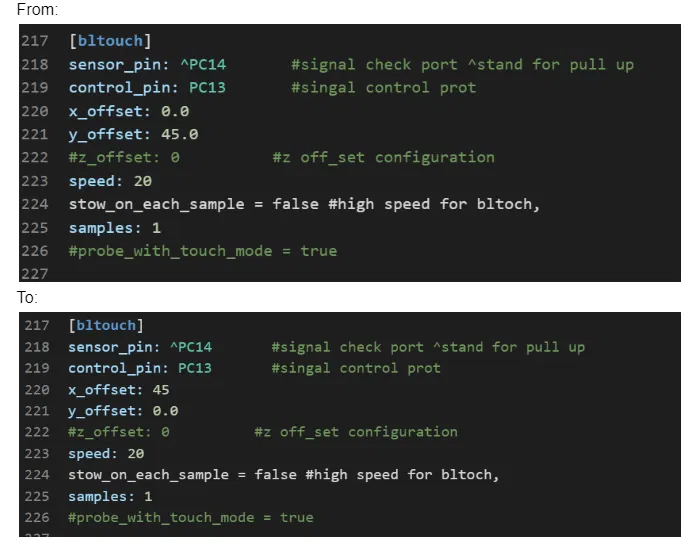Click the "#z off_set configuration" comment in the top snippet

383,157
